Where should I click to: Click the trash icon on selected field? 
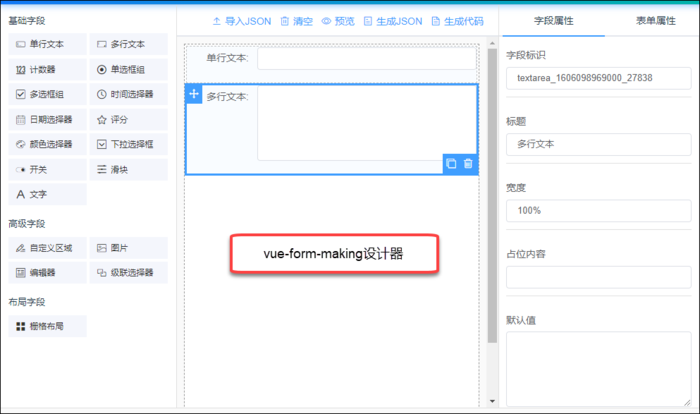click(x=468, y=163)
